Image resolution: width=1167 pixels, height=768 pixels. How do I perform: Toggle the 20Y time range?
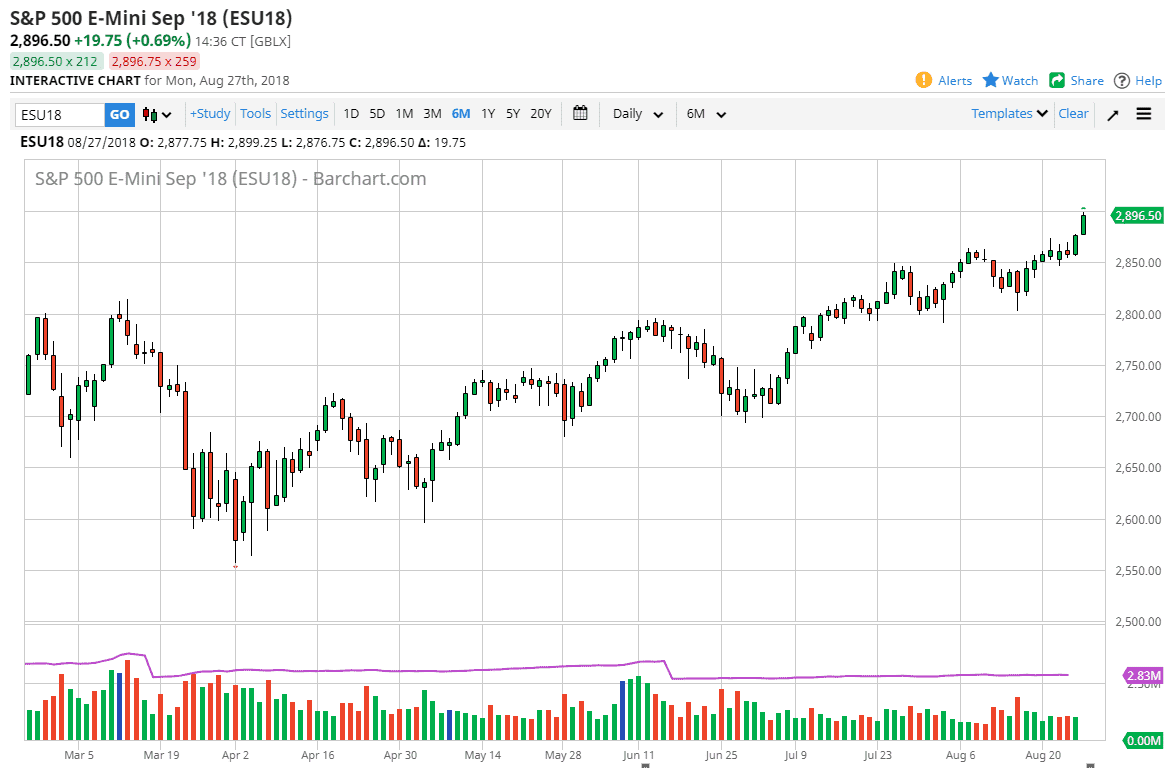tap(540, 113)
